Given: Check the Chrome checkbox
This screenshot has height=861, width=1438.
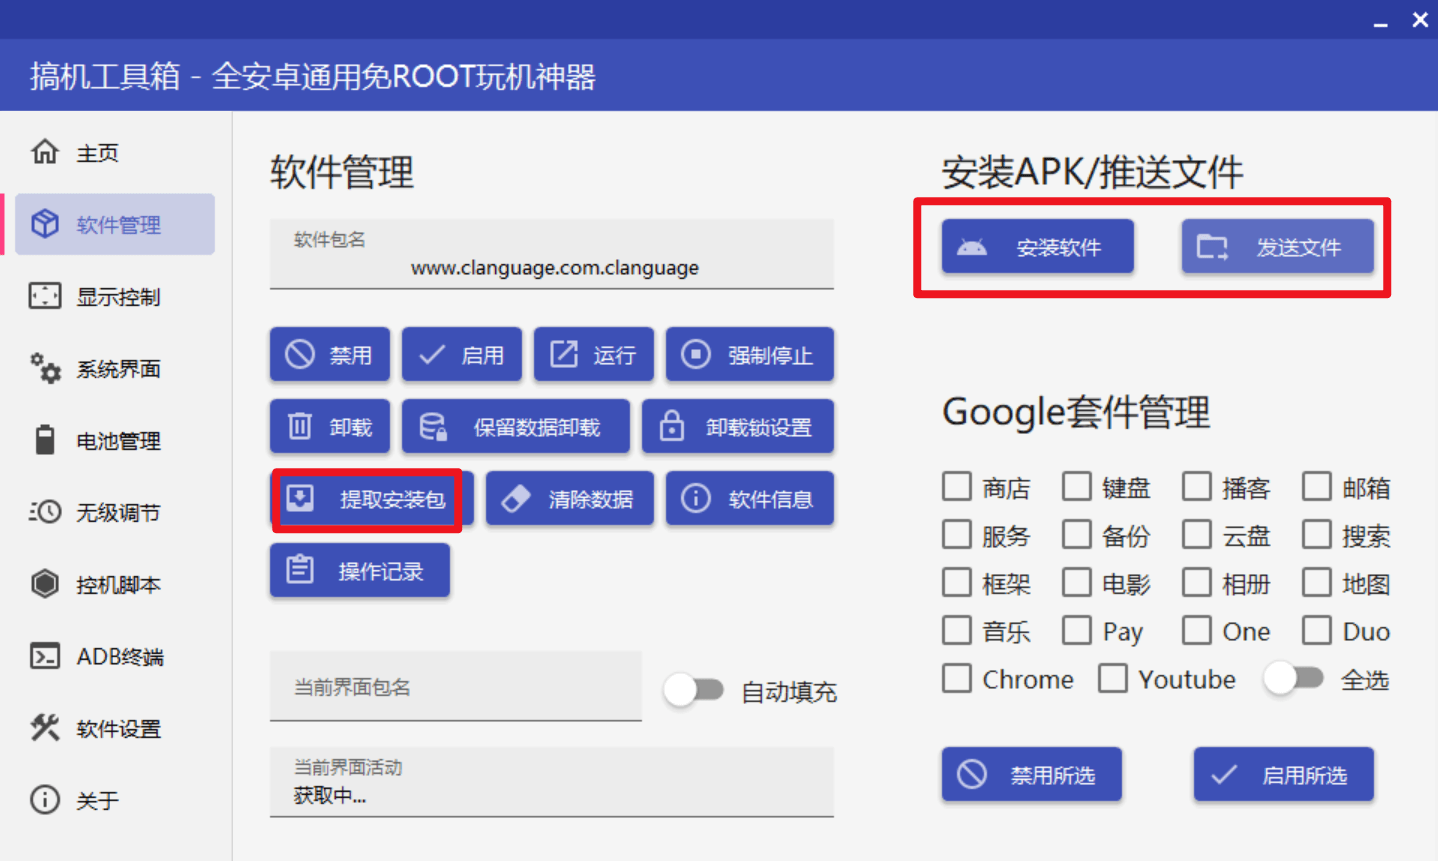Looking at the screenshot, I should (x=956, y=678).
